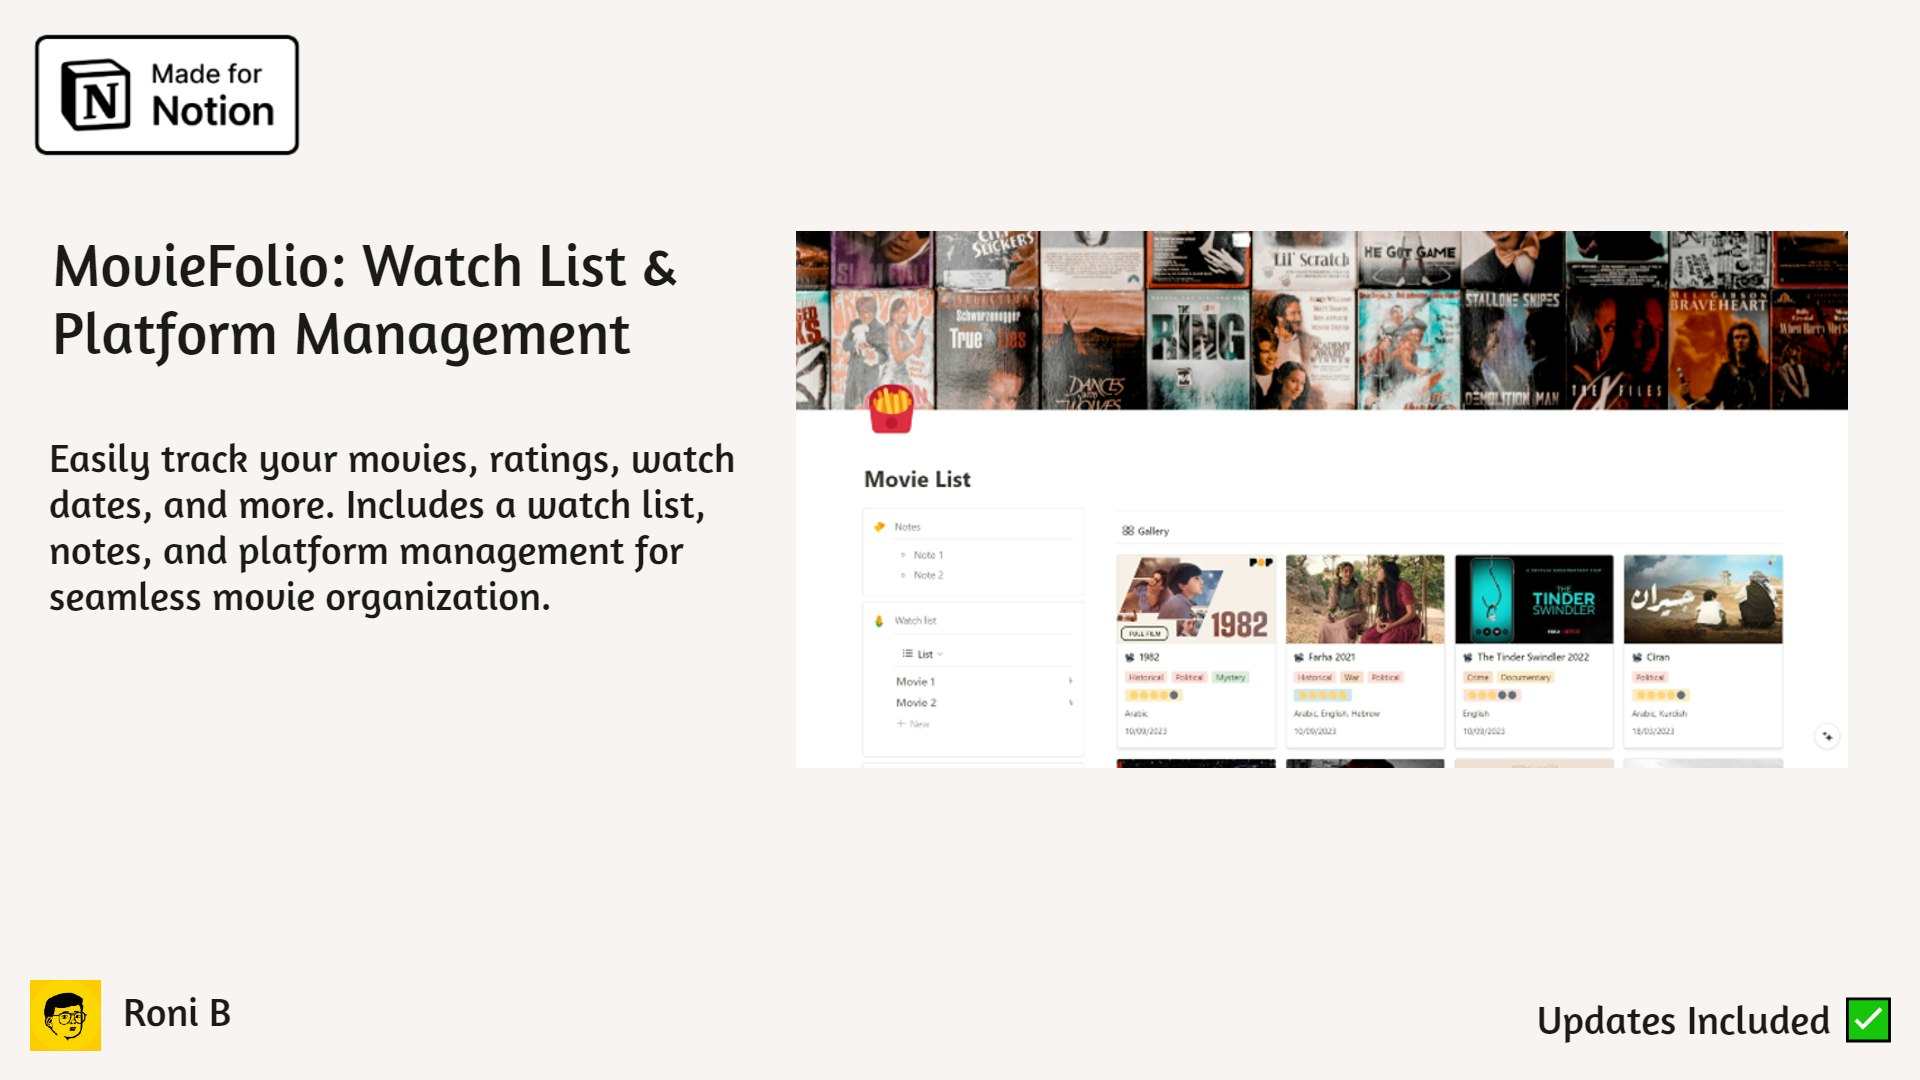Click the pushpin icon beside Notes
This screenshot has width=1920, height=1080.
click(880, 527)
